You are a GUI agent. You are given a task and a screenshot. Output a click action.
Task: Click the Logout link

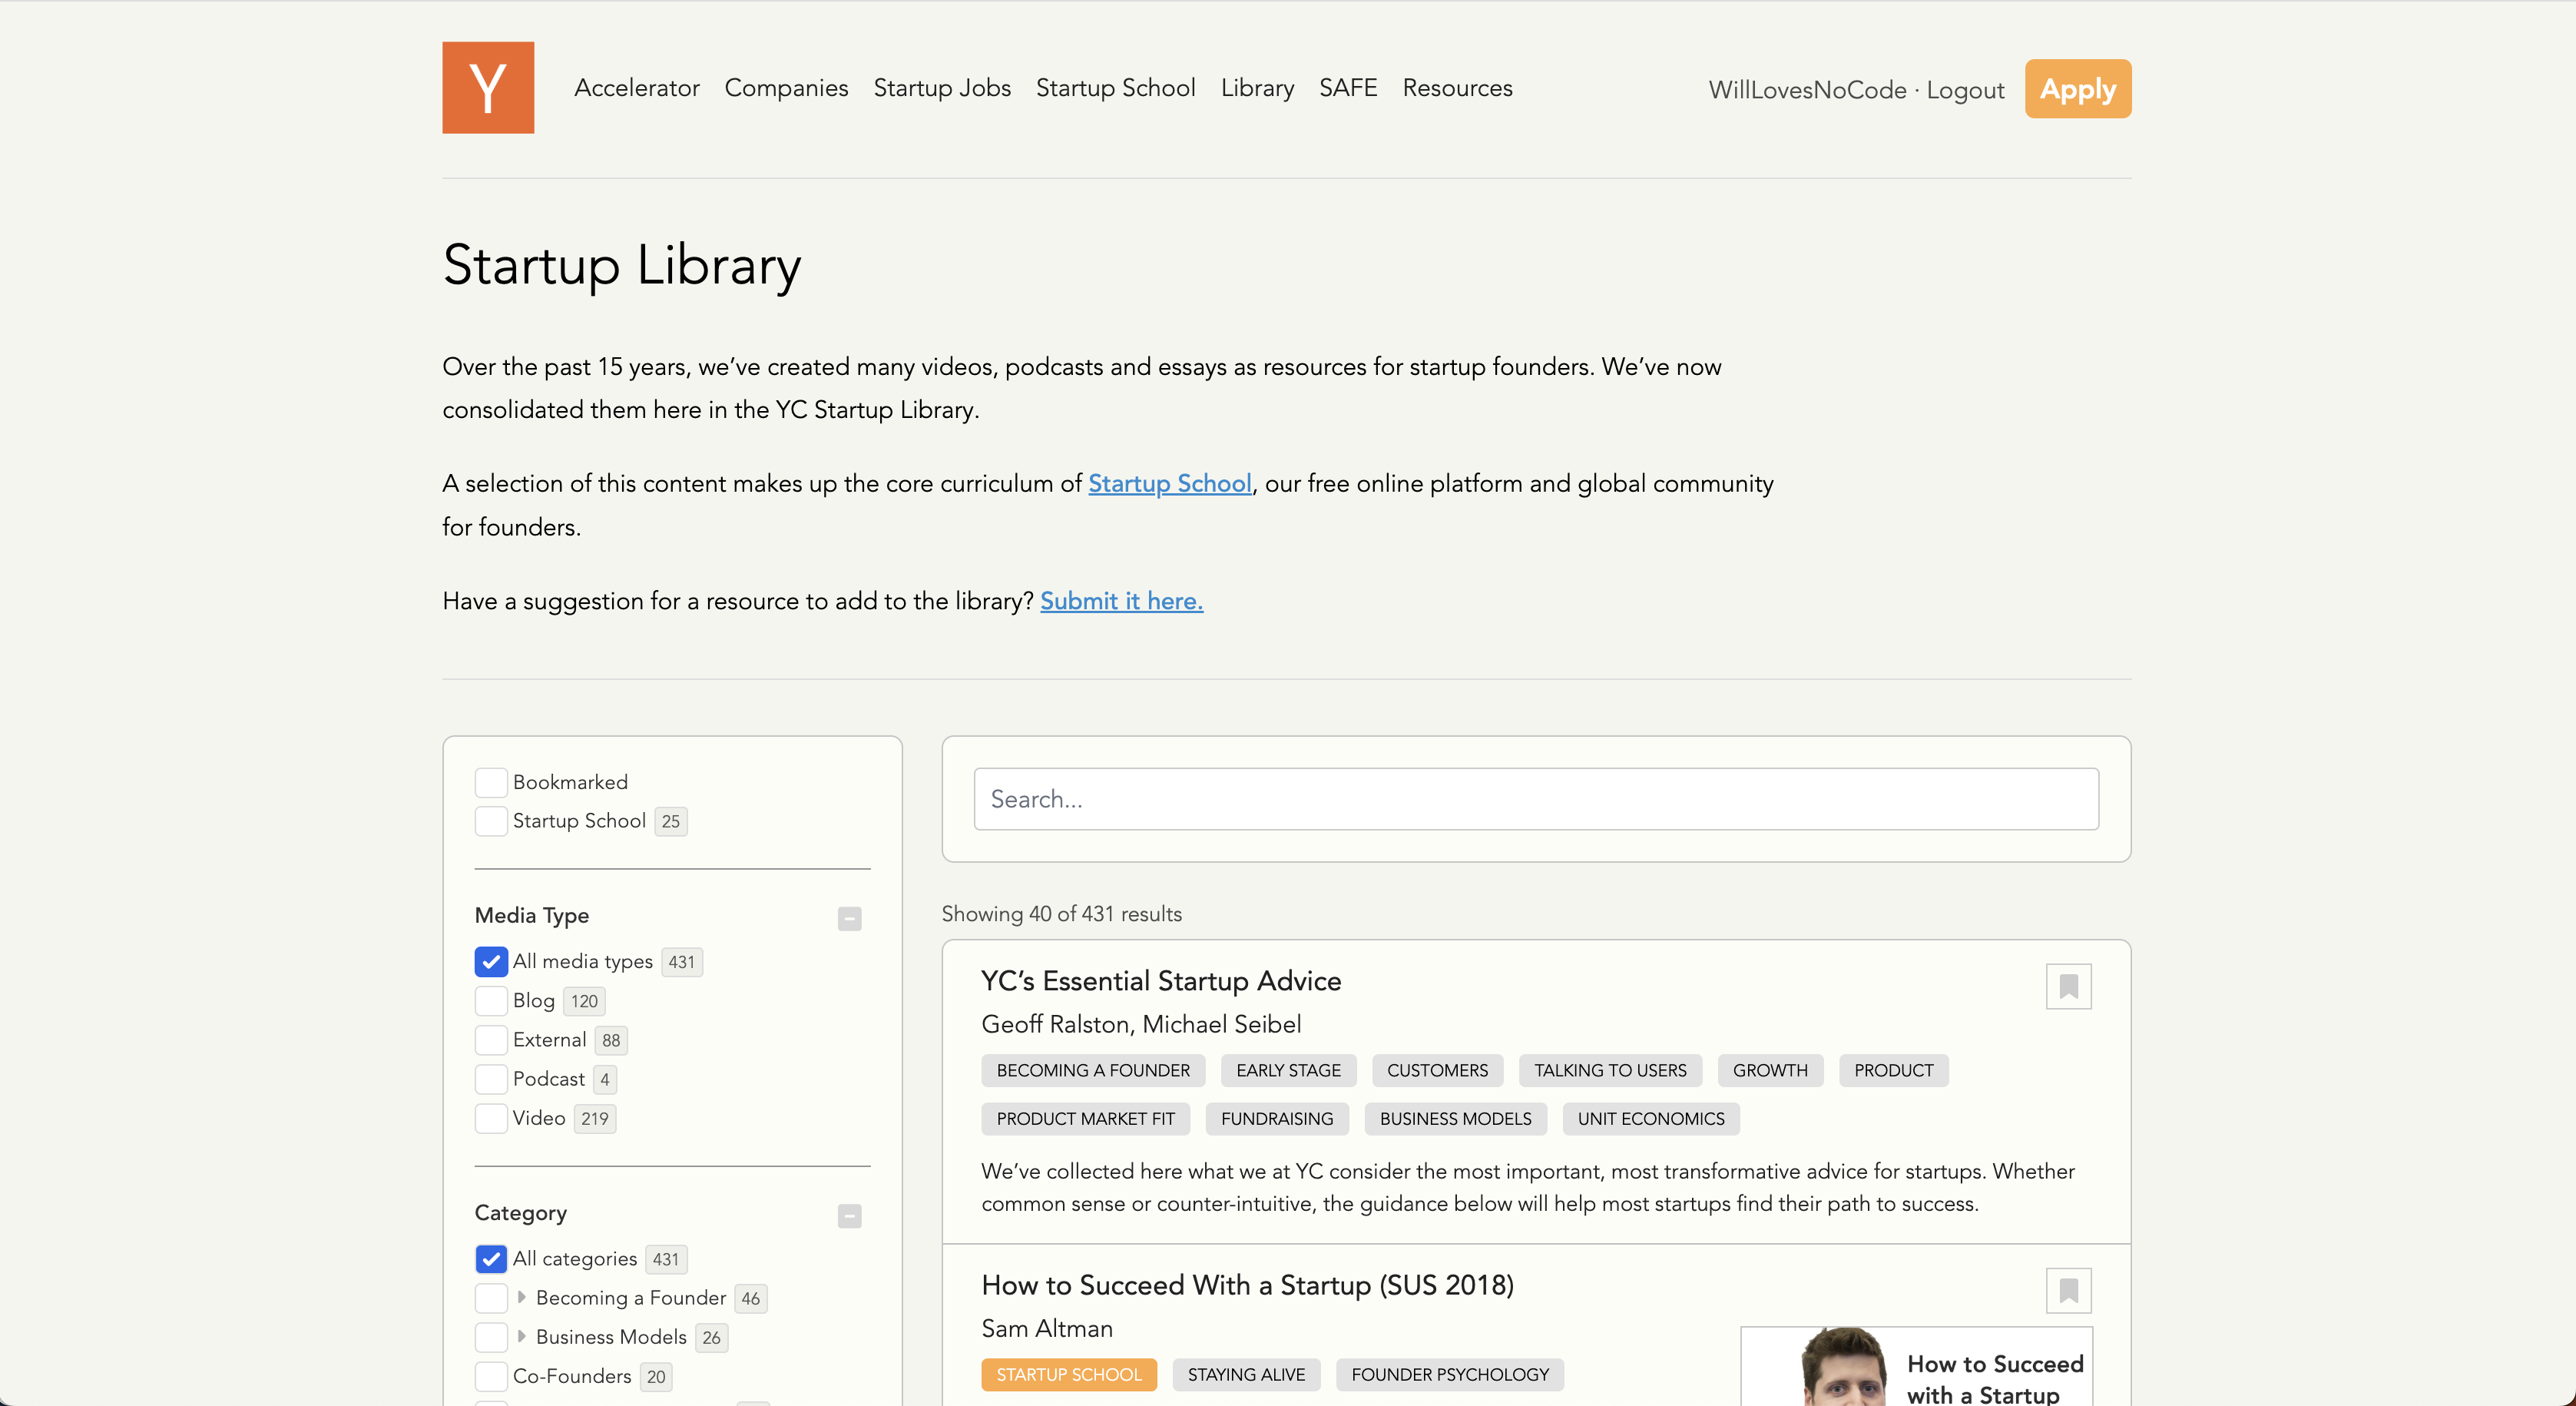(x=1964, y=89)
